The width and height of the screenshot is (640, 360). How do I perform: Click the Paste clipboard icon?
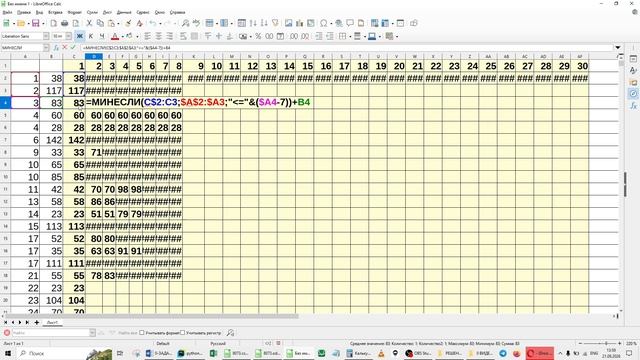pyautogui.click(x=111, y=23)
